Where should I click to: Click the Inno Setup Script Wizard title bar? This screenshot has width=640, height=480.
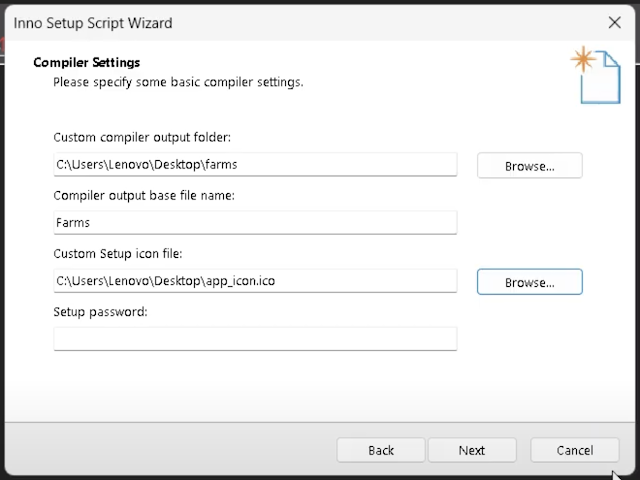pos(300,22)
